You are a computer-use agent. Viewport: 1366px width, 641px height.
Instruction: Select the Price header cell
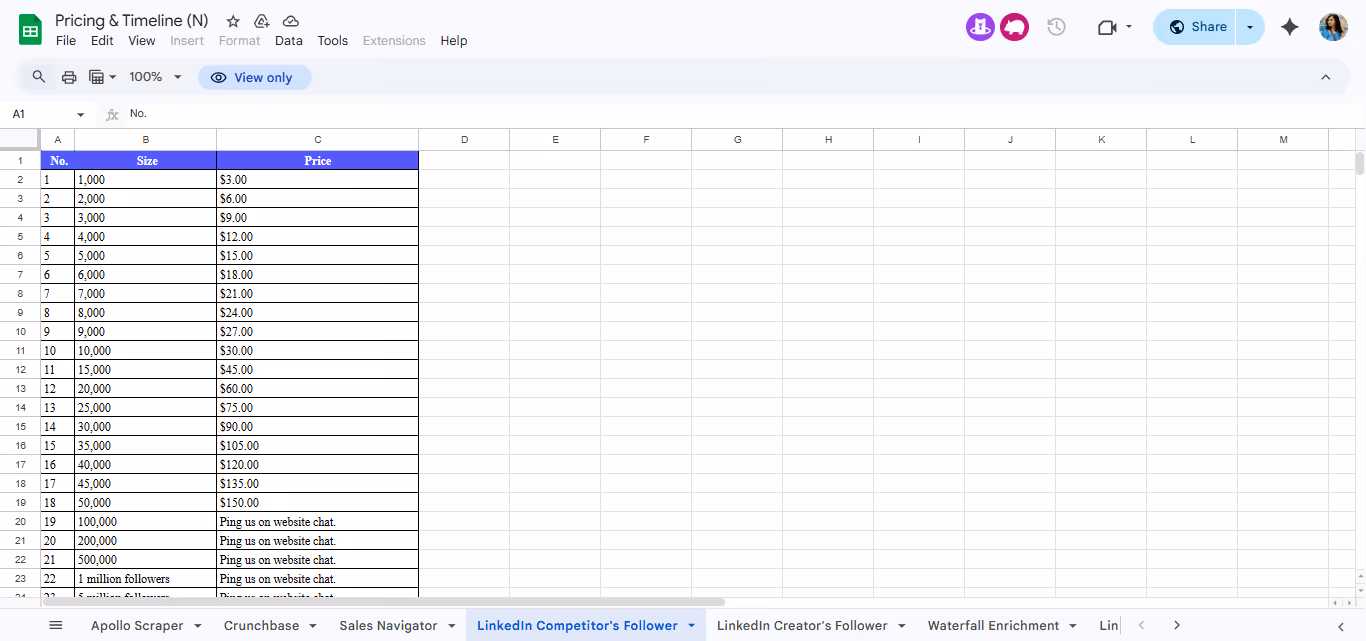tap(318, 161)
